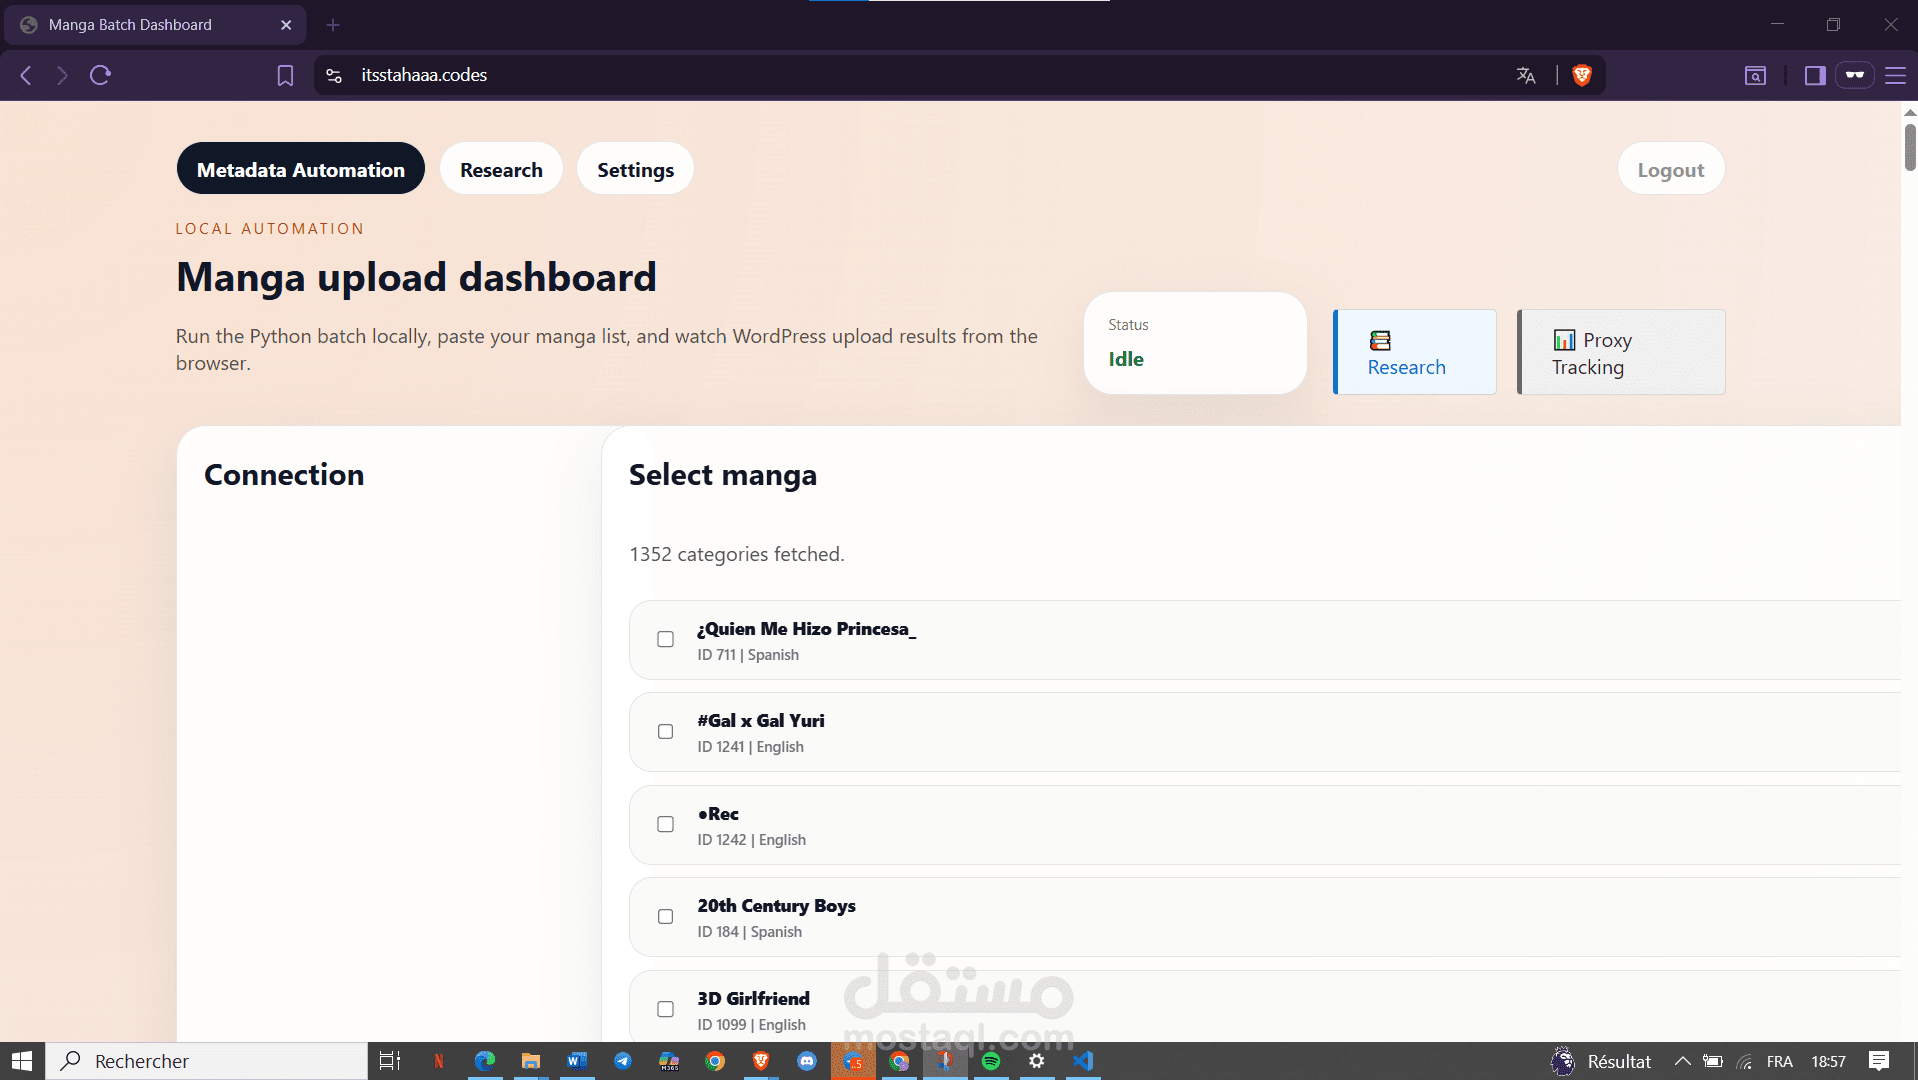Click the page vertical scrollbar thumb

point(1909,147)
